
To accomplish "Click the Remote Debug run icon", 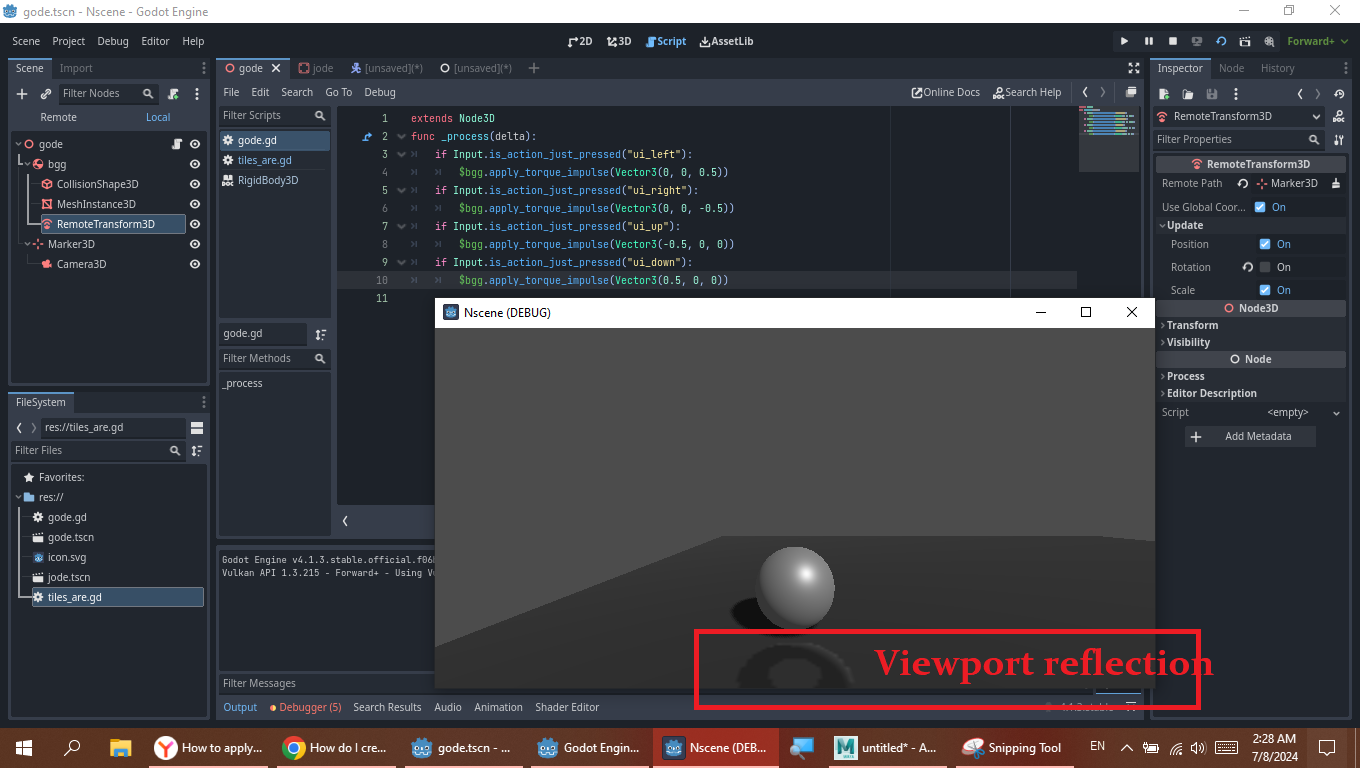I will [1197, 41].
